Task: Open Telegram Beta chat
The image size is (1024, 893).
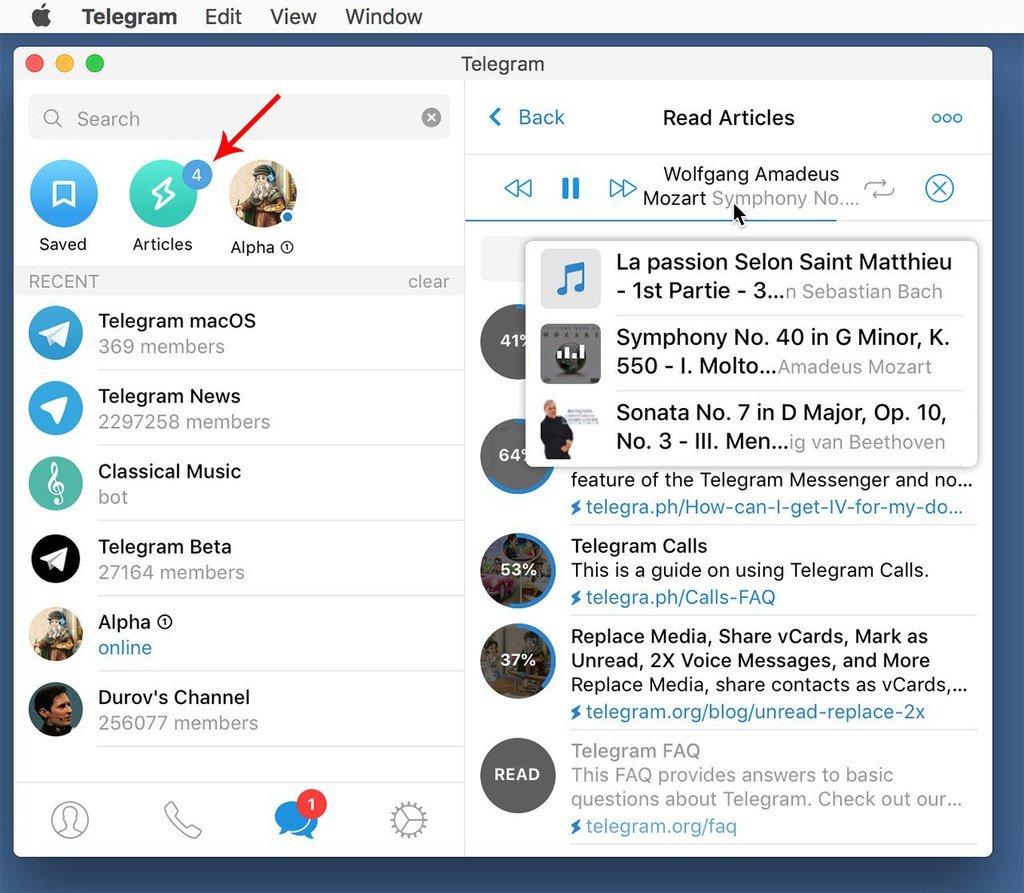Action: tap(239, 559)
